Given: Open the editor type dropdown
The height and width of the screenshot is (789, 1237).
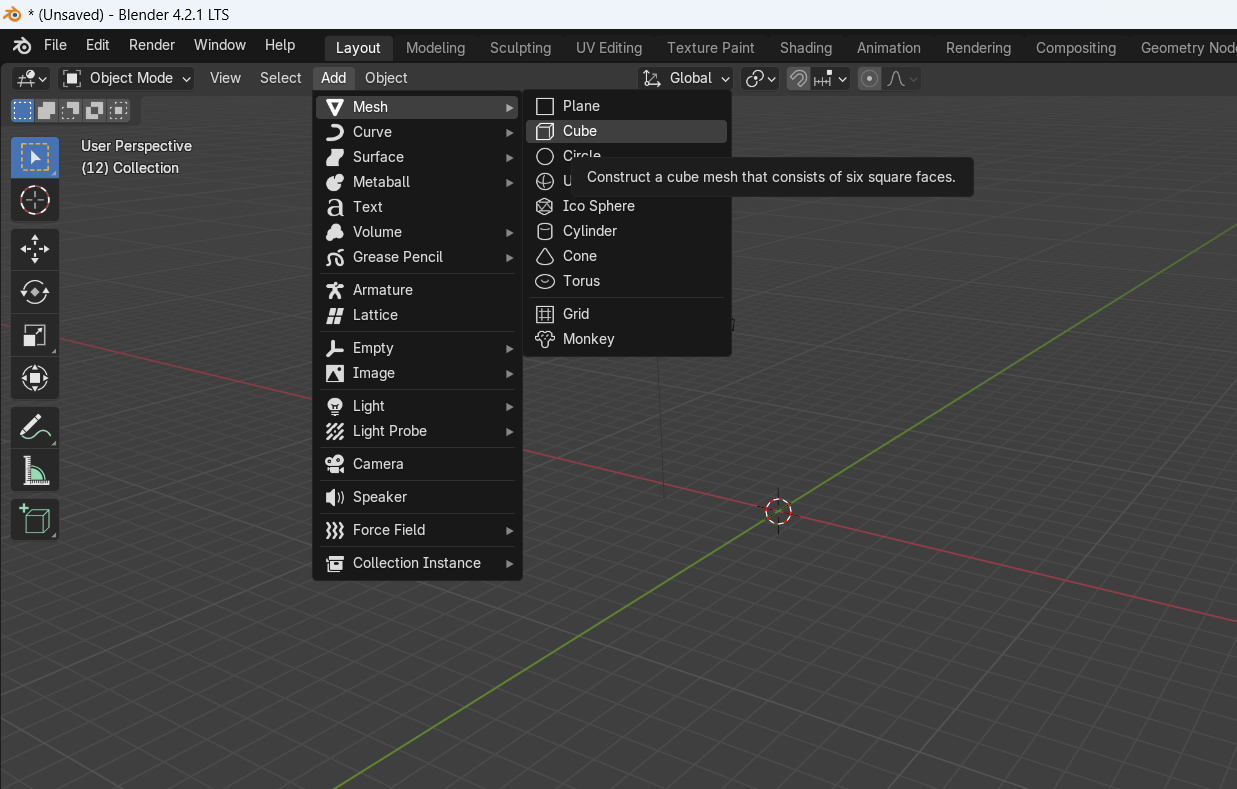Looking at the screenshot, I should point(32,78).
